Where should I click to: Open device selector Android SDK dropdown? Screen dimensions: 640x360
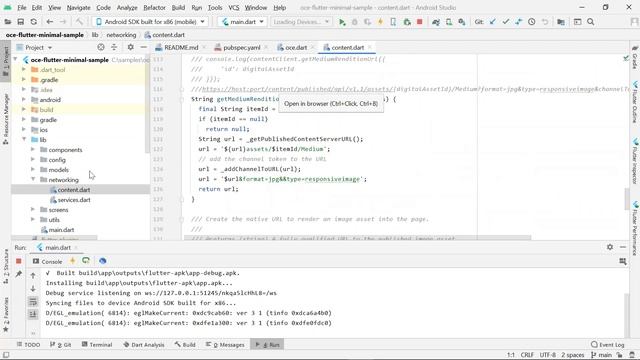pyautogui.click(x=151, y=22)
